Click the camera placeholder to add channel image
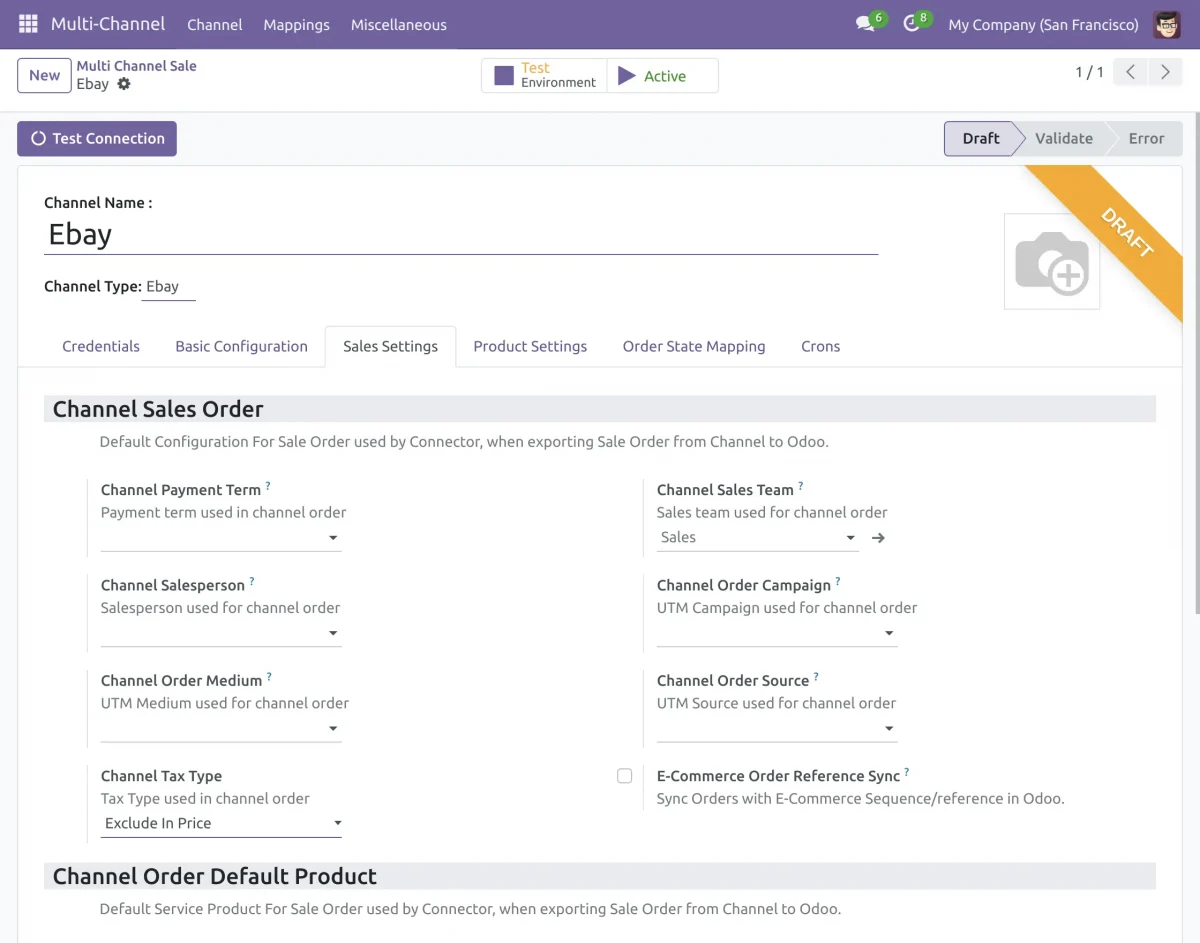Viewport: 1200px width, 943px height. pos(1051,261)
